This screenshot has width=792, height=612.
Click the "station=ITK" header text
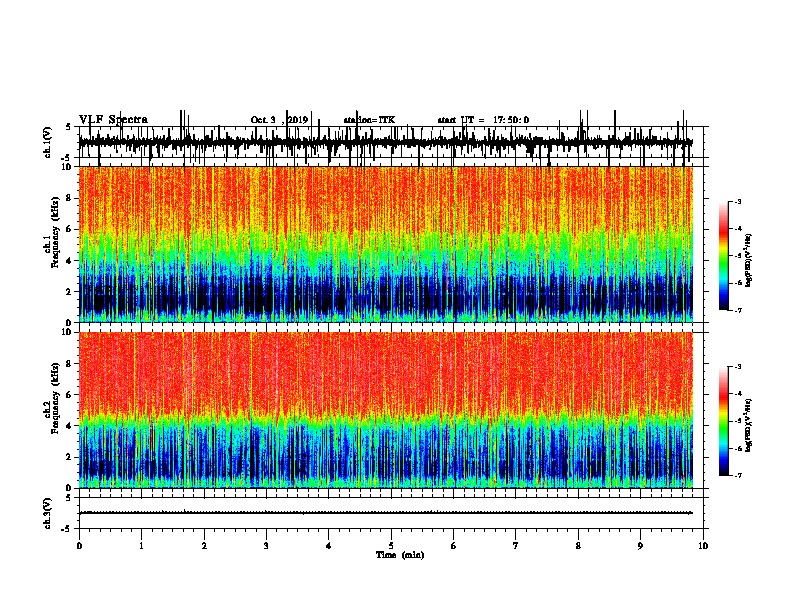369,120
